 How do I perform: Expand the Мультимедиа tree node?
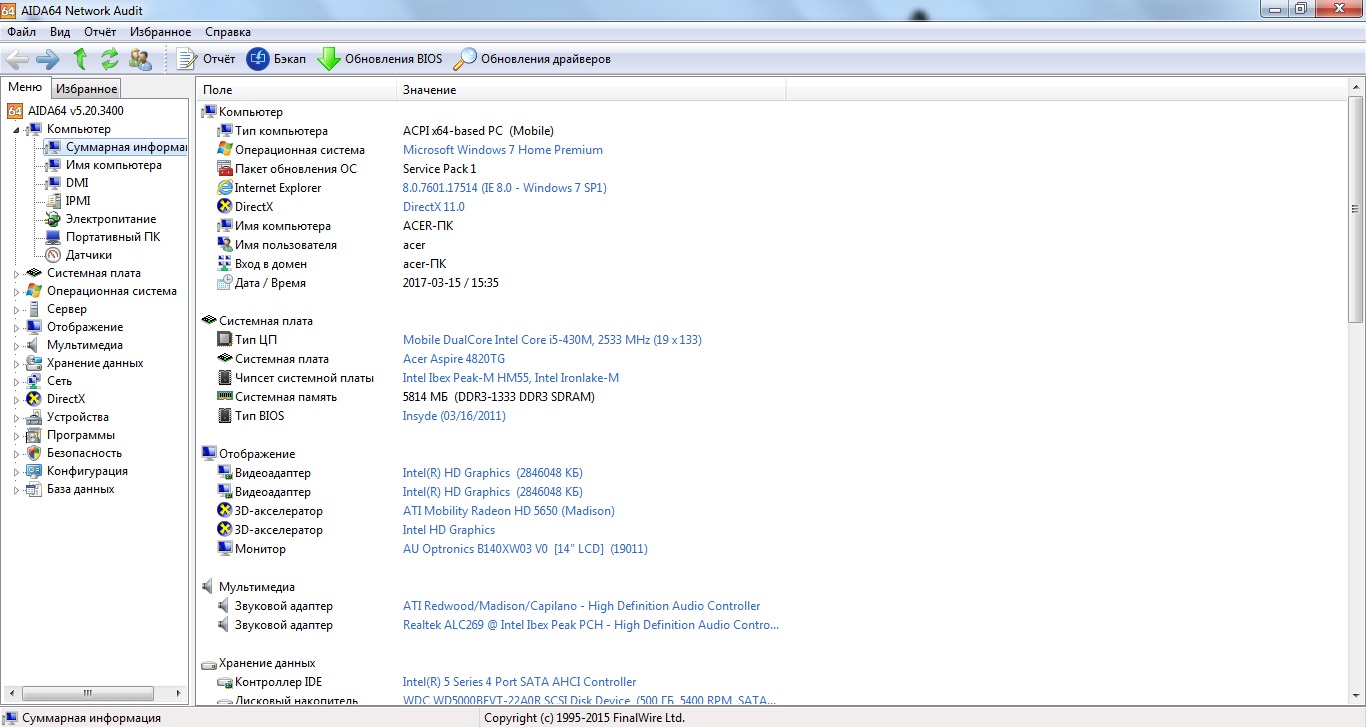(x=16, y=346)
